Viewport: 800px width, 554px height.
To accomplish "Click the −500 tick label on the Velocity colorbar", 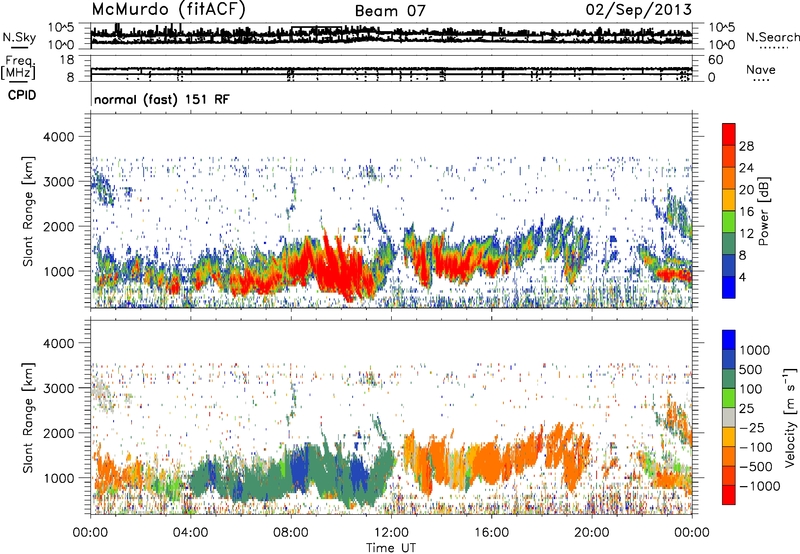I will (x=756, y=466).
